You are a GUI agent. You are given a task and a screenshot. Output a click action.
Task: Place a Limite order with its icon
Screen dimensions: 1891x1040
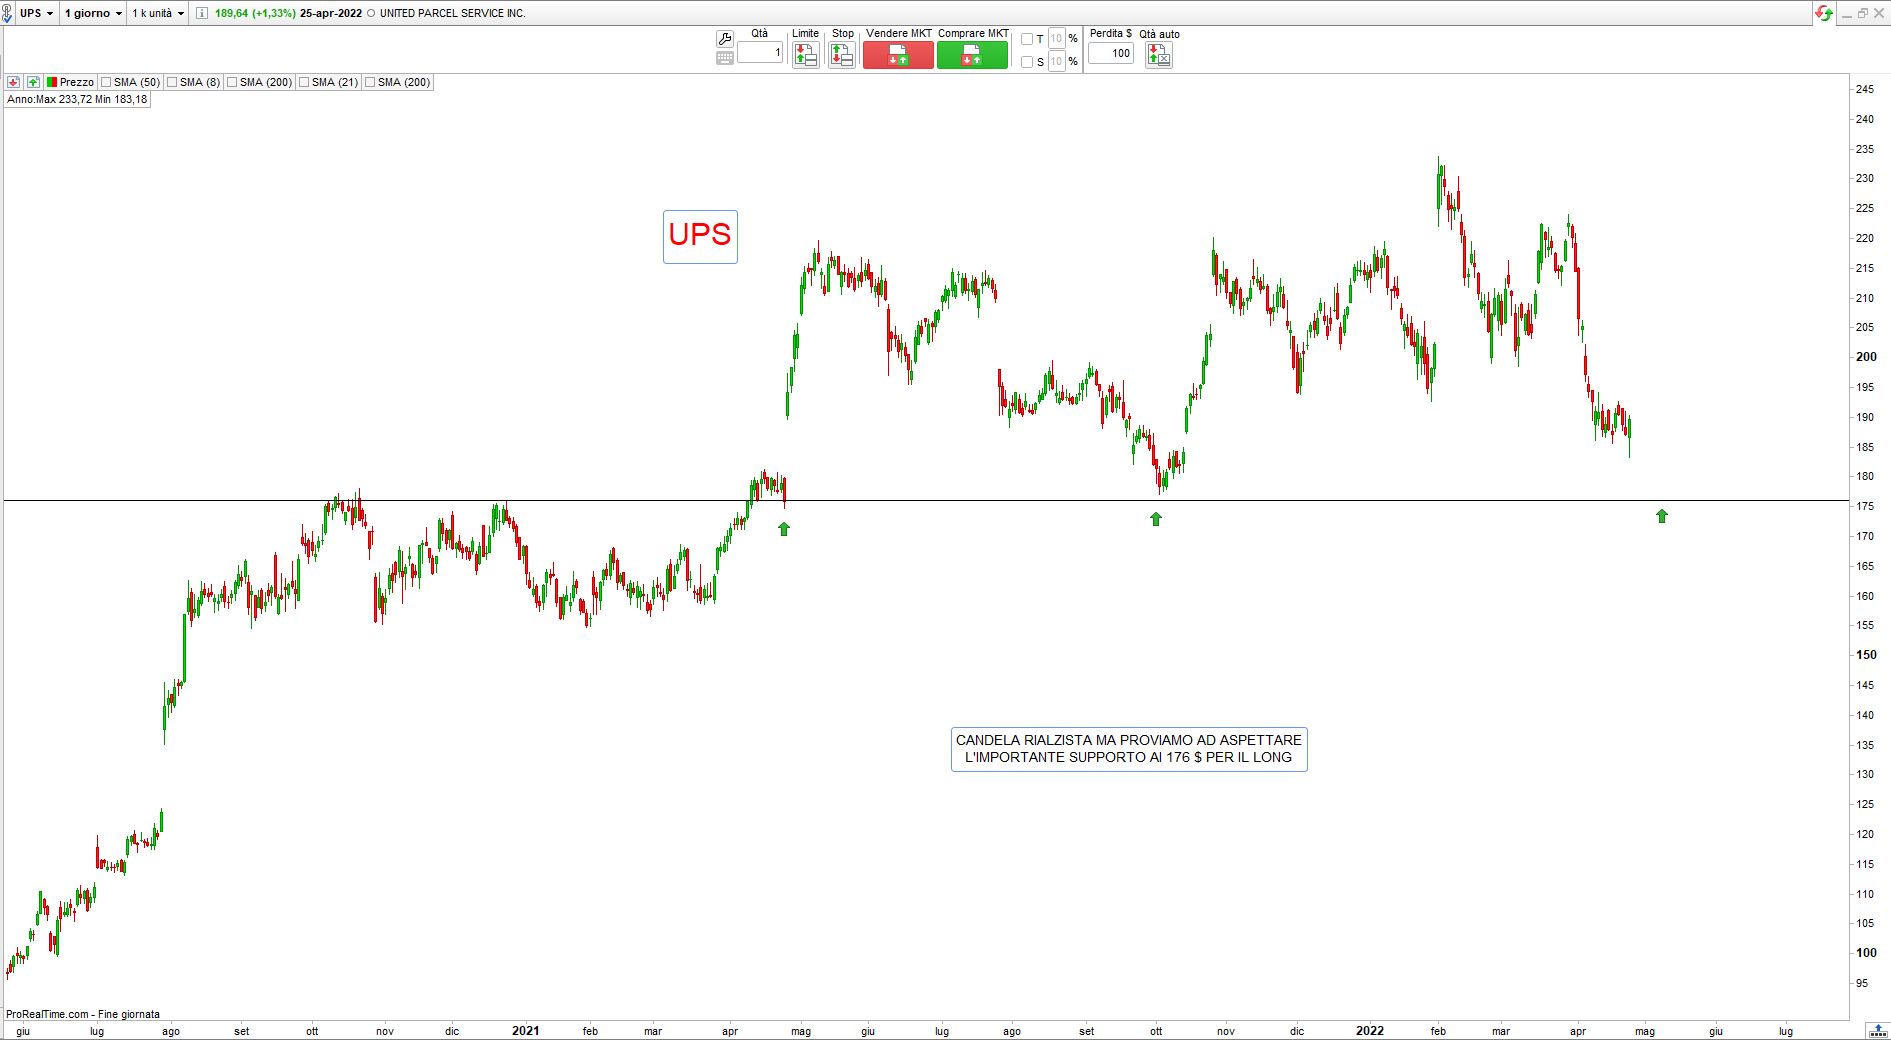805,55
